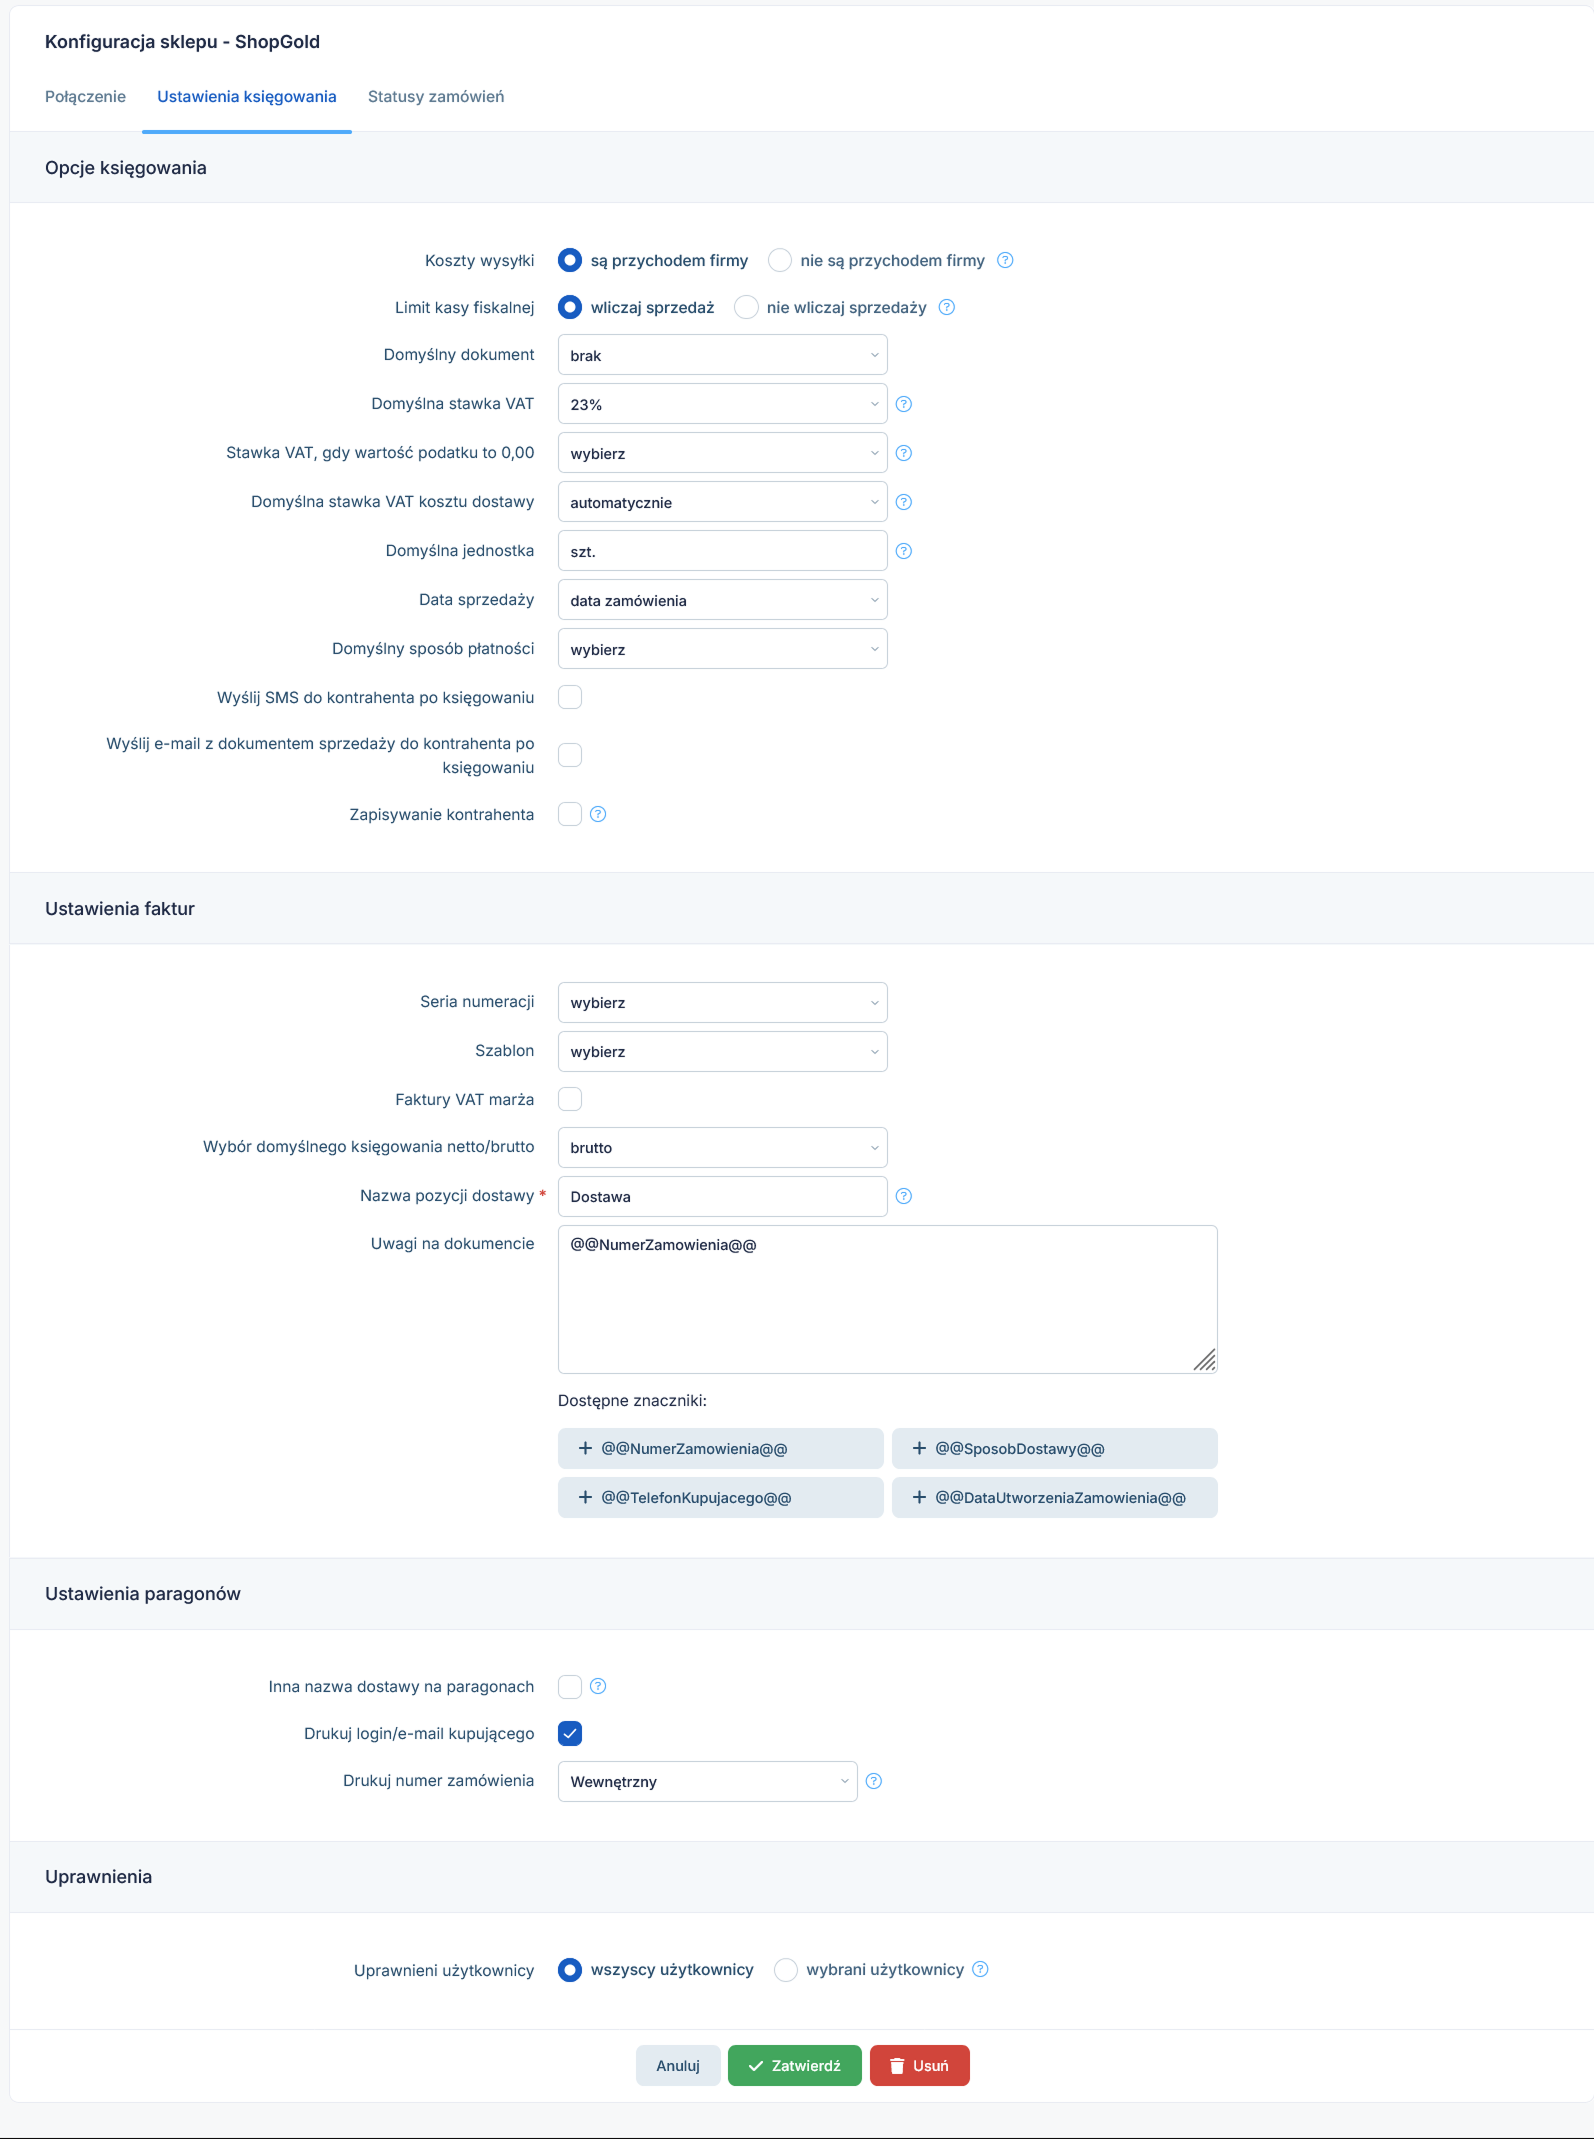The image size is (1594, 2139).
Task: Open help icon next to Koszty wysyłki
Action: click(1005, 260)
